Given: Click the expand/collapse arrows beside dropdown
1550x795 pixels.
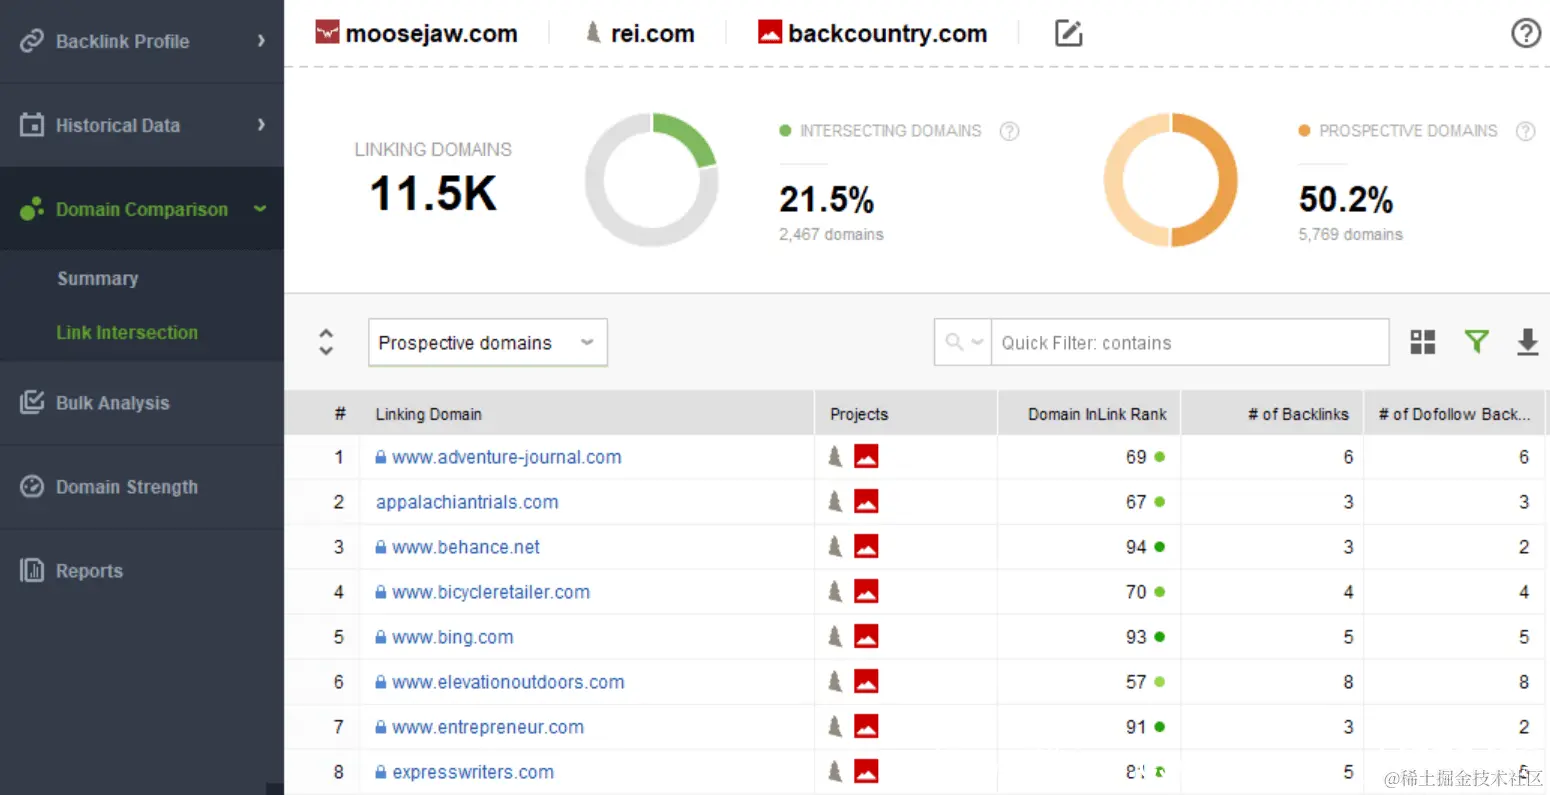Looking at the screenshot, I should 326,342.
